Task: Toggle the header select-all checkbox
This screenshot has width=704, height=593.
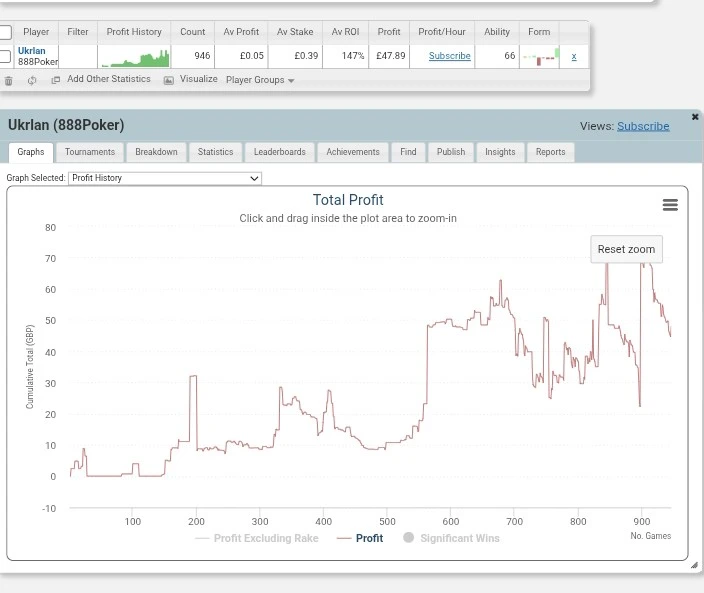Action: coord(5,32)
